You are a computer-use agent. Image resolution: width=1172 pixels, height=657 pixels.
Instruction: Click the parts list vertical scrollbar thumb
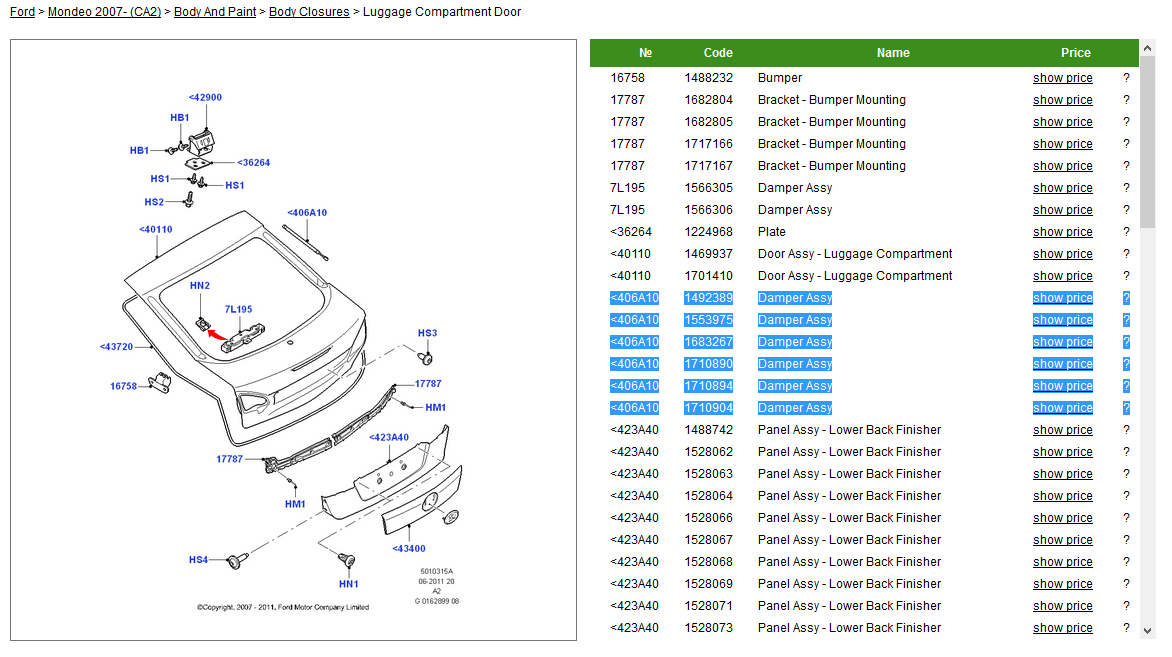pyautogui.click(x=1147, y=140)
